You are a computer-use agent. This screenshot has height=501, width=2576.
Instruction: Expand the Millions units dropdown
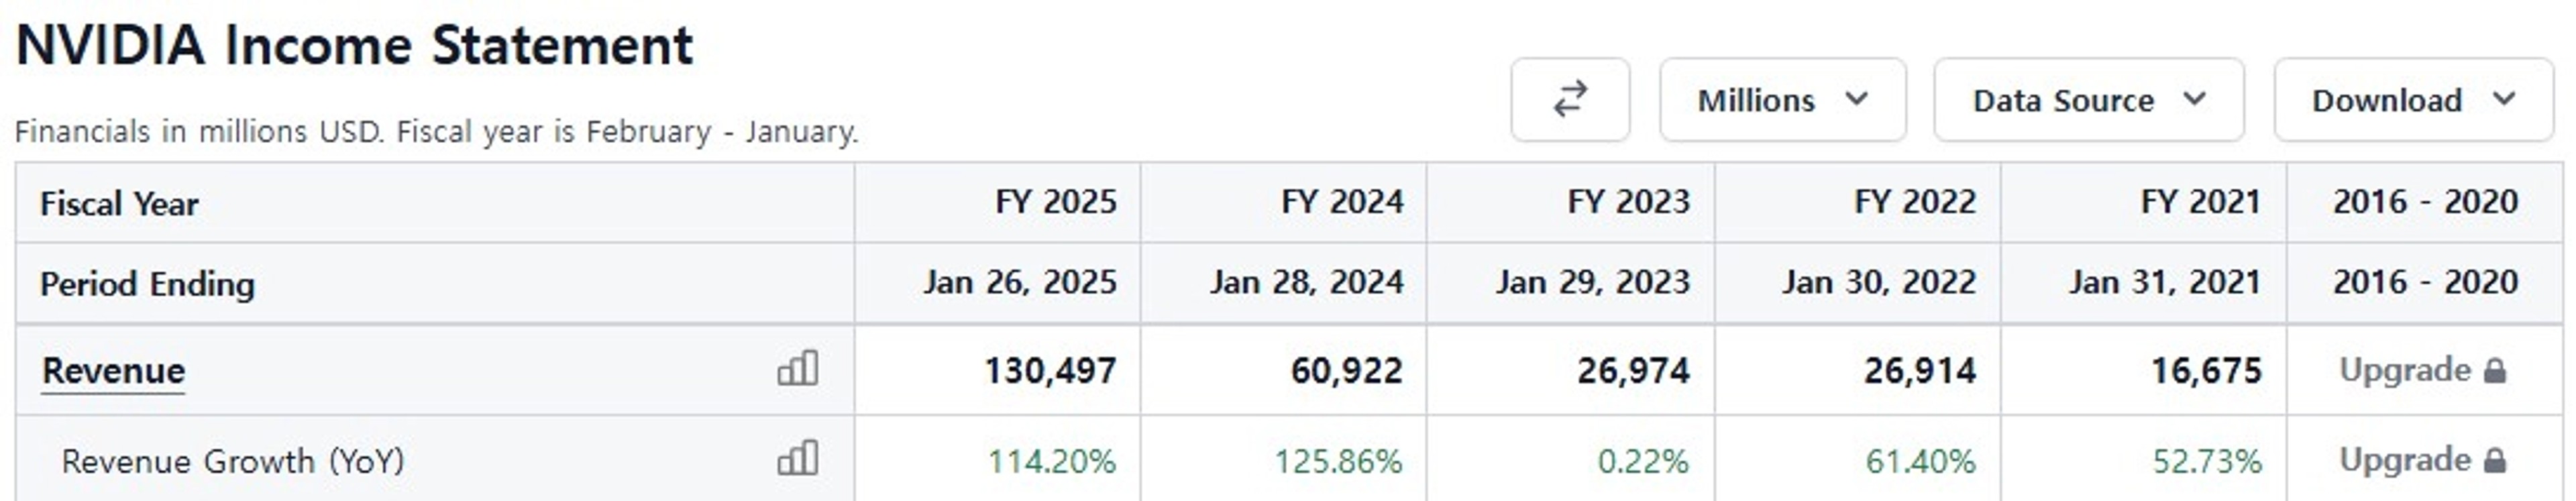pyautogui.click(x=1783, y=99)
